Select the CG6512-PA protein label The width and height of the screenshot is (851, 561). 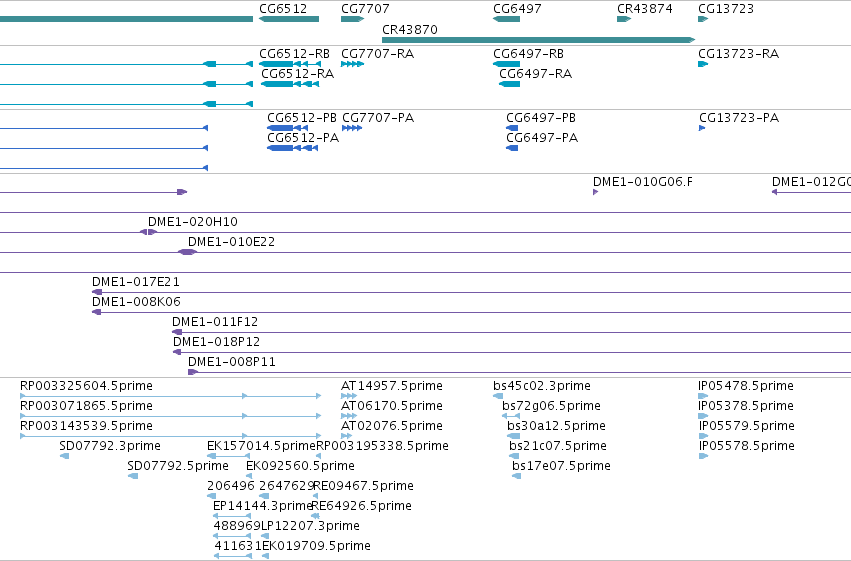(303, 138)
